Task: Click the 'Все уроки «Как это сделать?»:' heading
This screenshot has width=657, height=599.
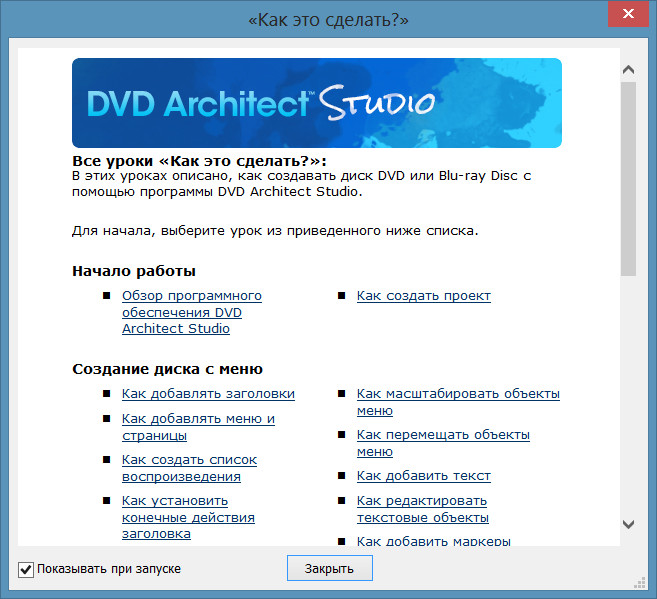Action: [x=199, y=161]
